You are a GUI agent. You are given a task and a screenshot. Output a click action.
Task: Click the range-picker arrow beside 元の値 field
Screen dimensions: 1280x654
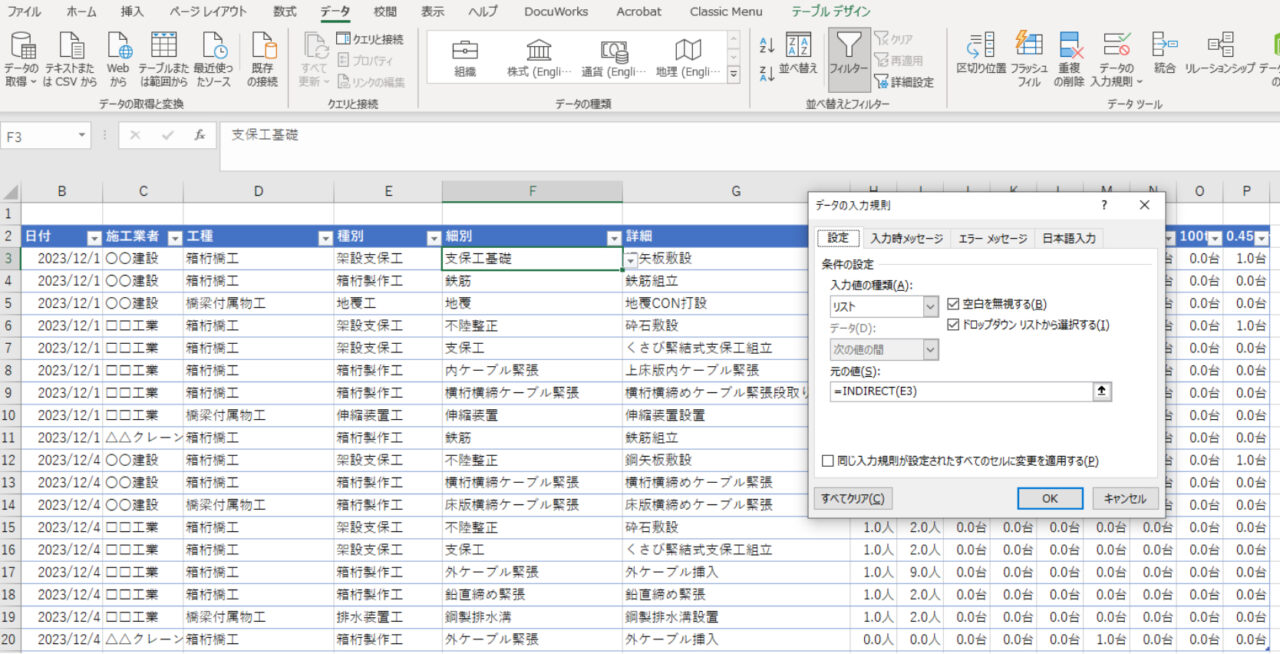(1103, 391)
